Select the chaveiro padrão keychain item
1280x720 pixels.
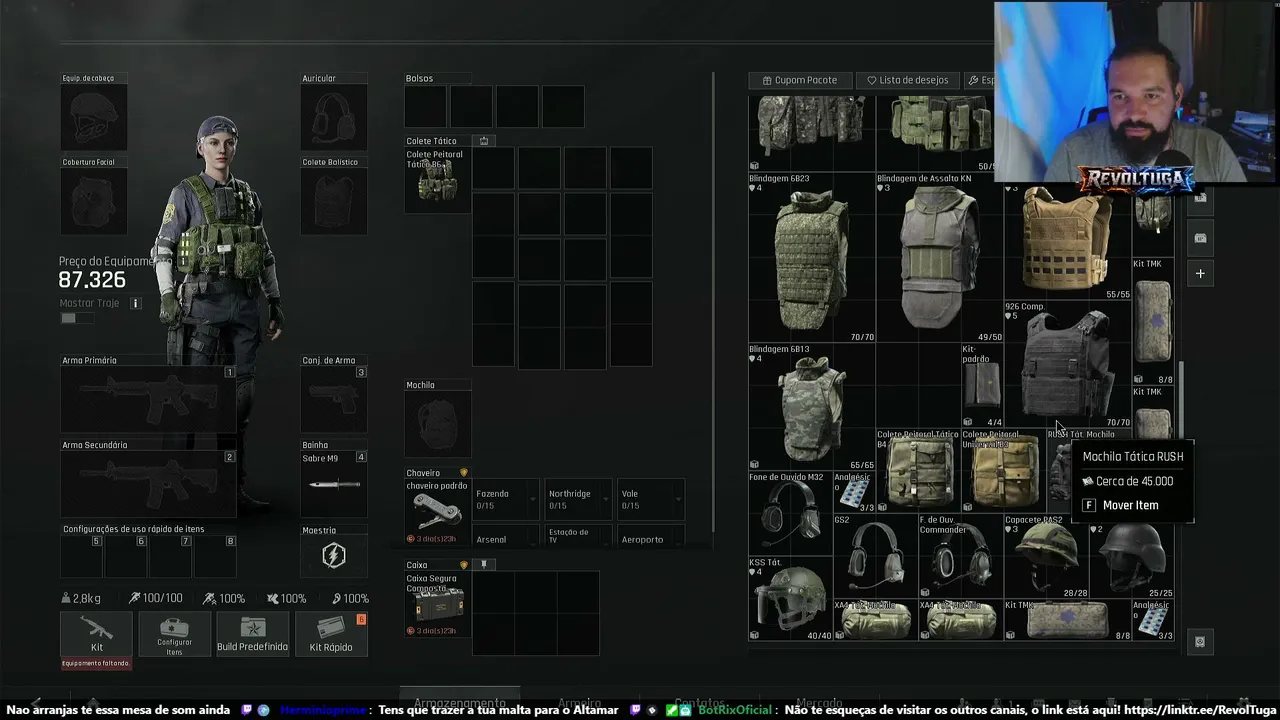click(438, 513)
